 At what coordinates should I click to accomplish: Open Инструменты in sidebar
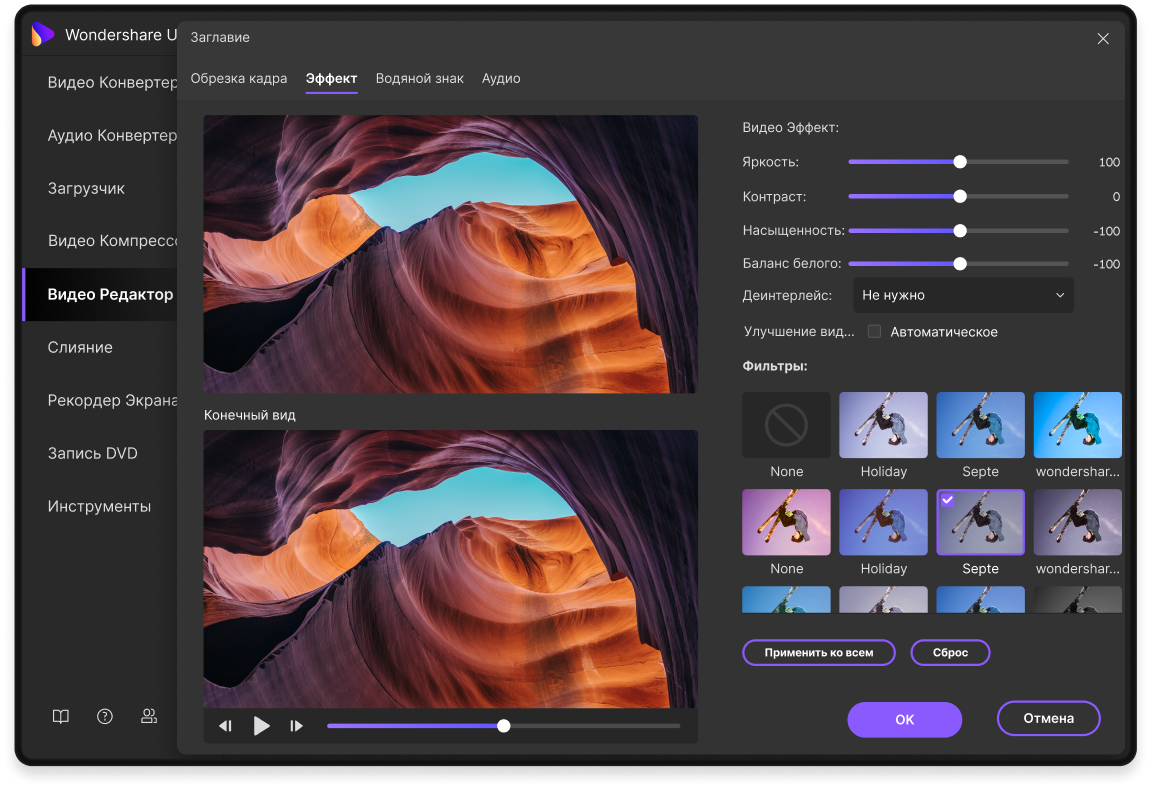click(99, 506)
